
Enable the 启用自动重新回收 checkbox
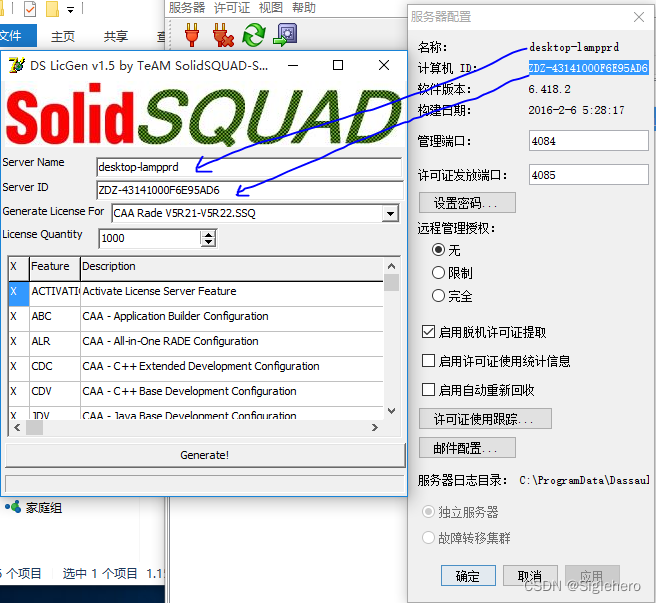[428, 390]
